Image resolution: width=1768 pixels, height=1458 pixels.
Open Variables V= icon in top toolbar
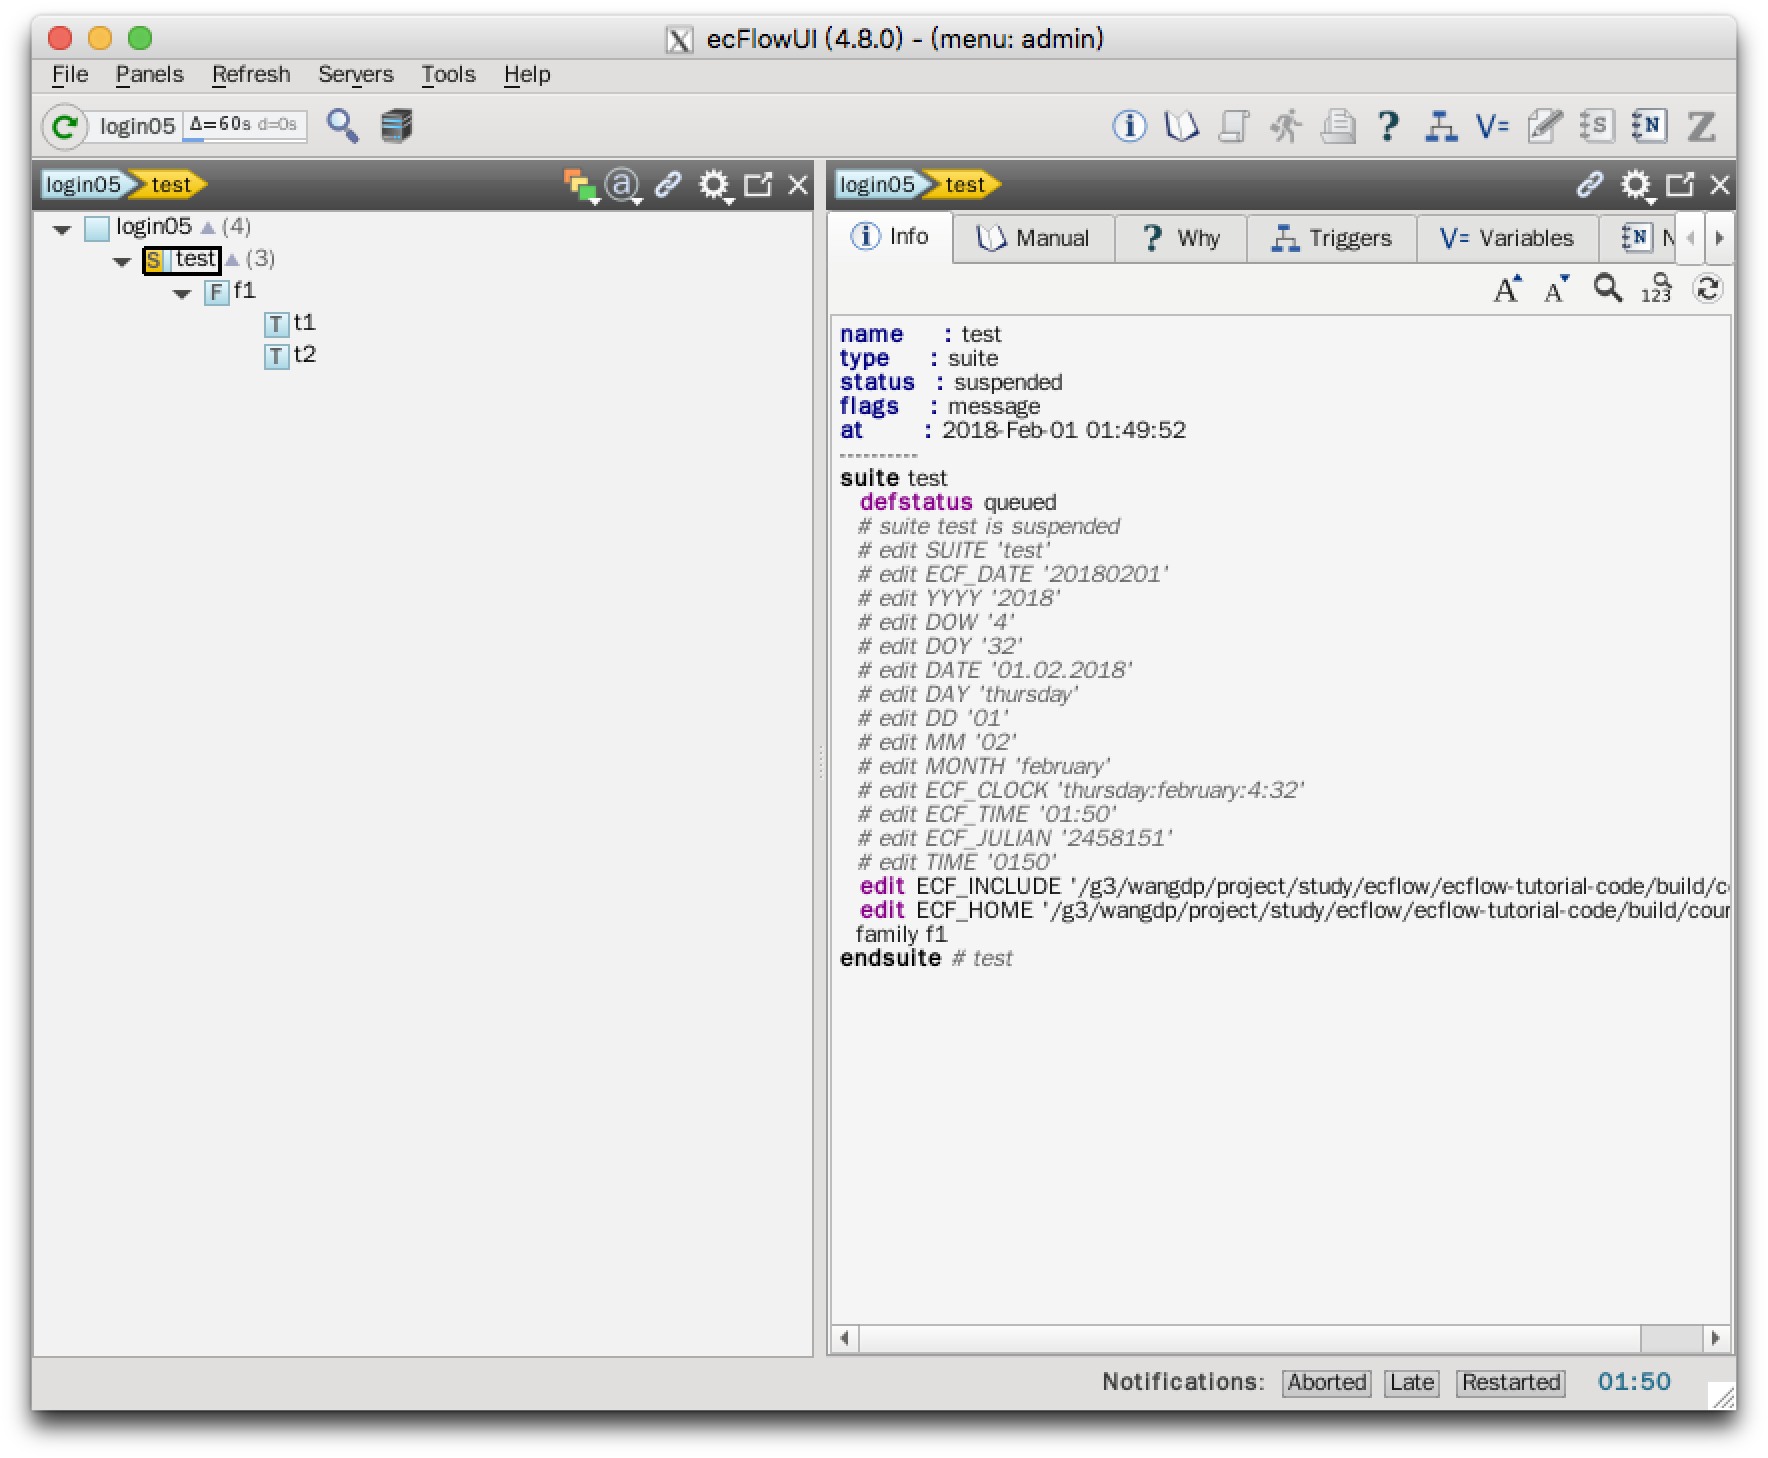(x=1492, y=126)
